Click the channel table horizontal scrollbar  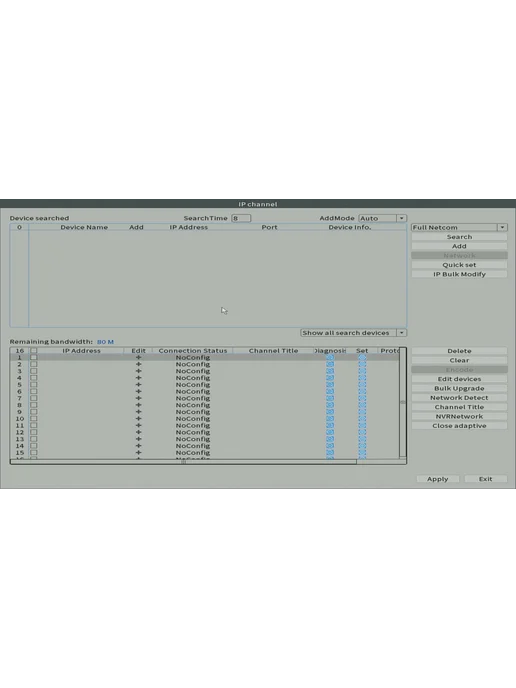click(x=183, y=462)
